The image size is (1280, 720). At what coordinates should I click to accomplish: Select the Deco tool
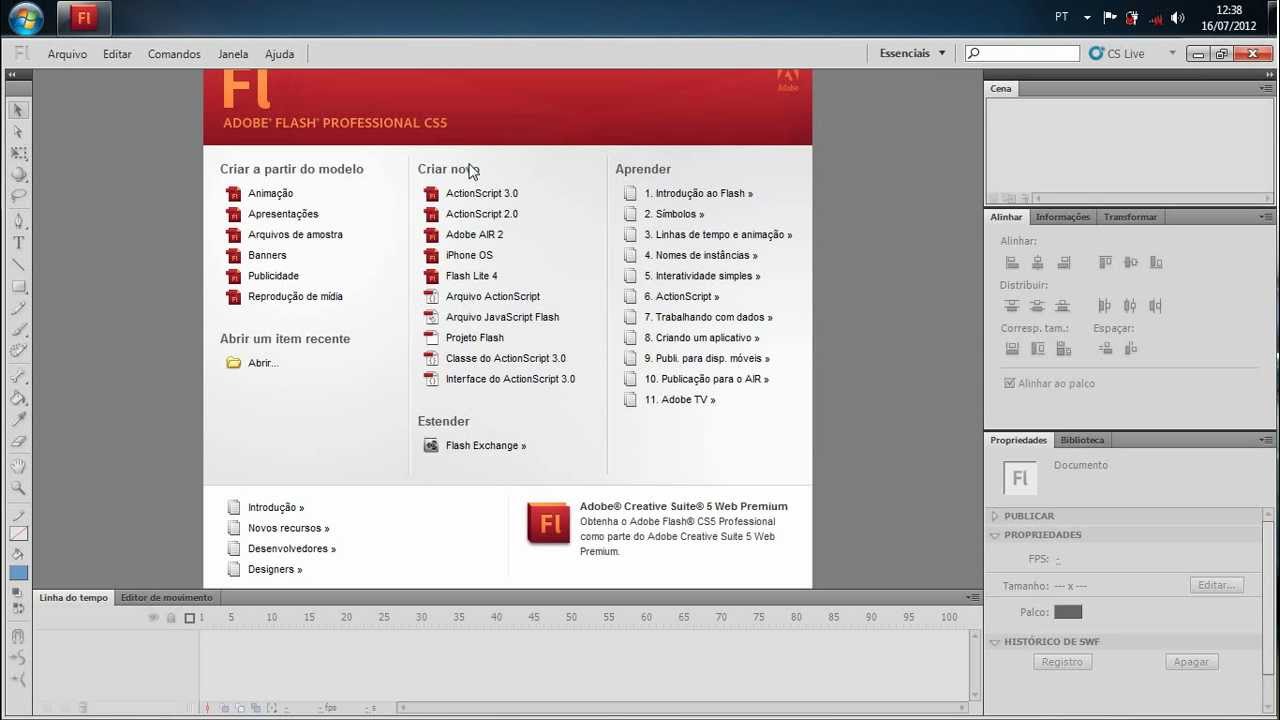click(18, 351)
